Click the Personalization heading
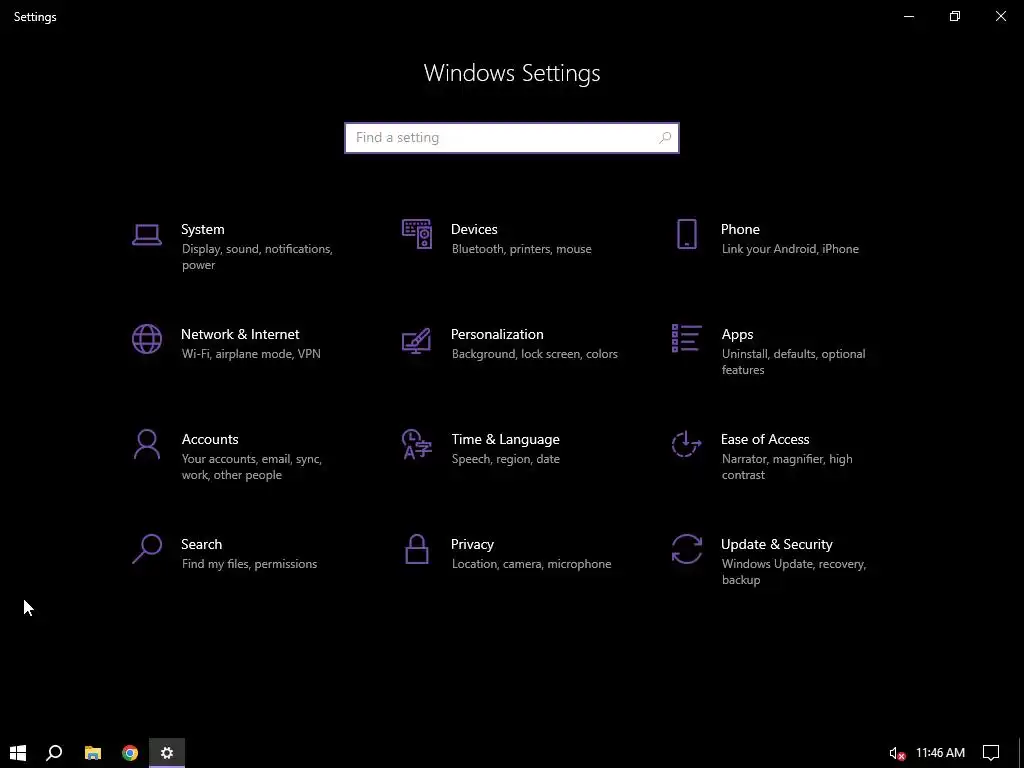1024x768 pixels. 497,334
